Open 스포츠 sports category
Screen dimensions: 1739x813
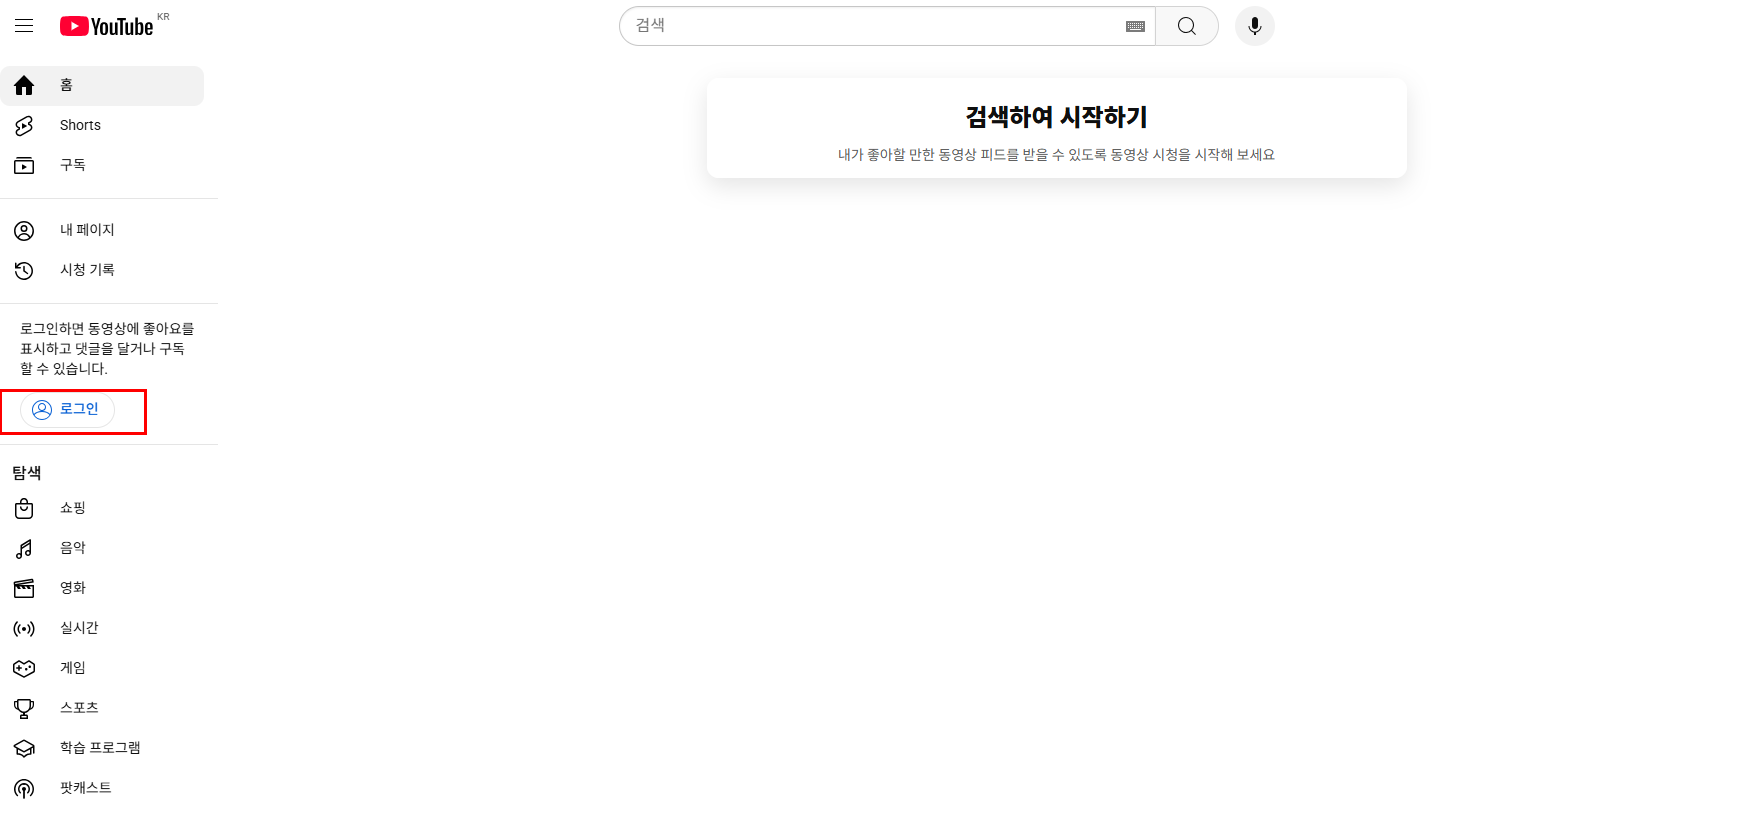click(79, 708)
